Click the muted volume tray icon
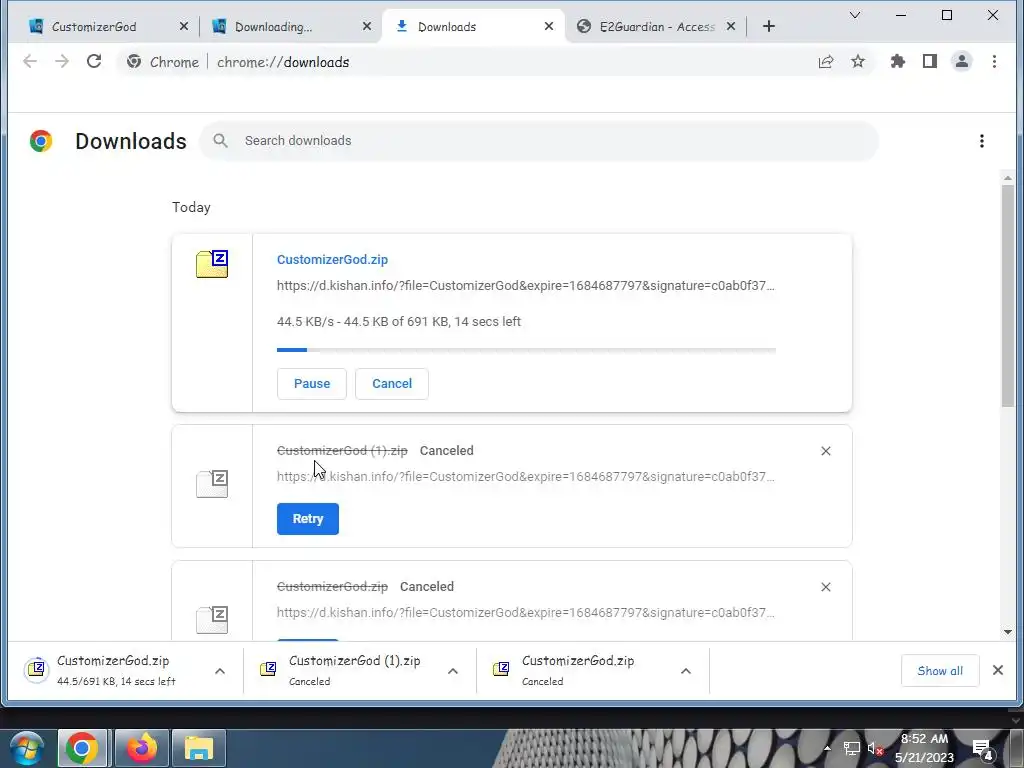This screenshot has height=768, width=1024. tap(875, 748)
